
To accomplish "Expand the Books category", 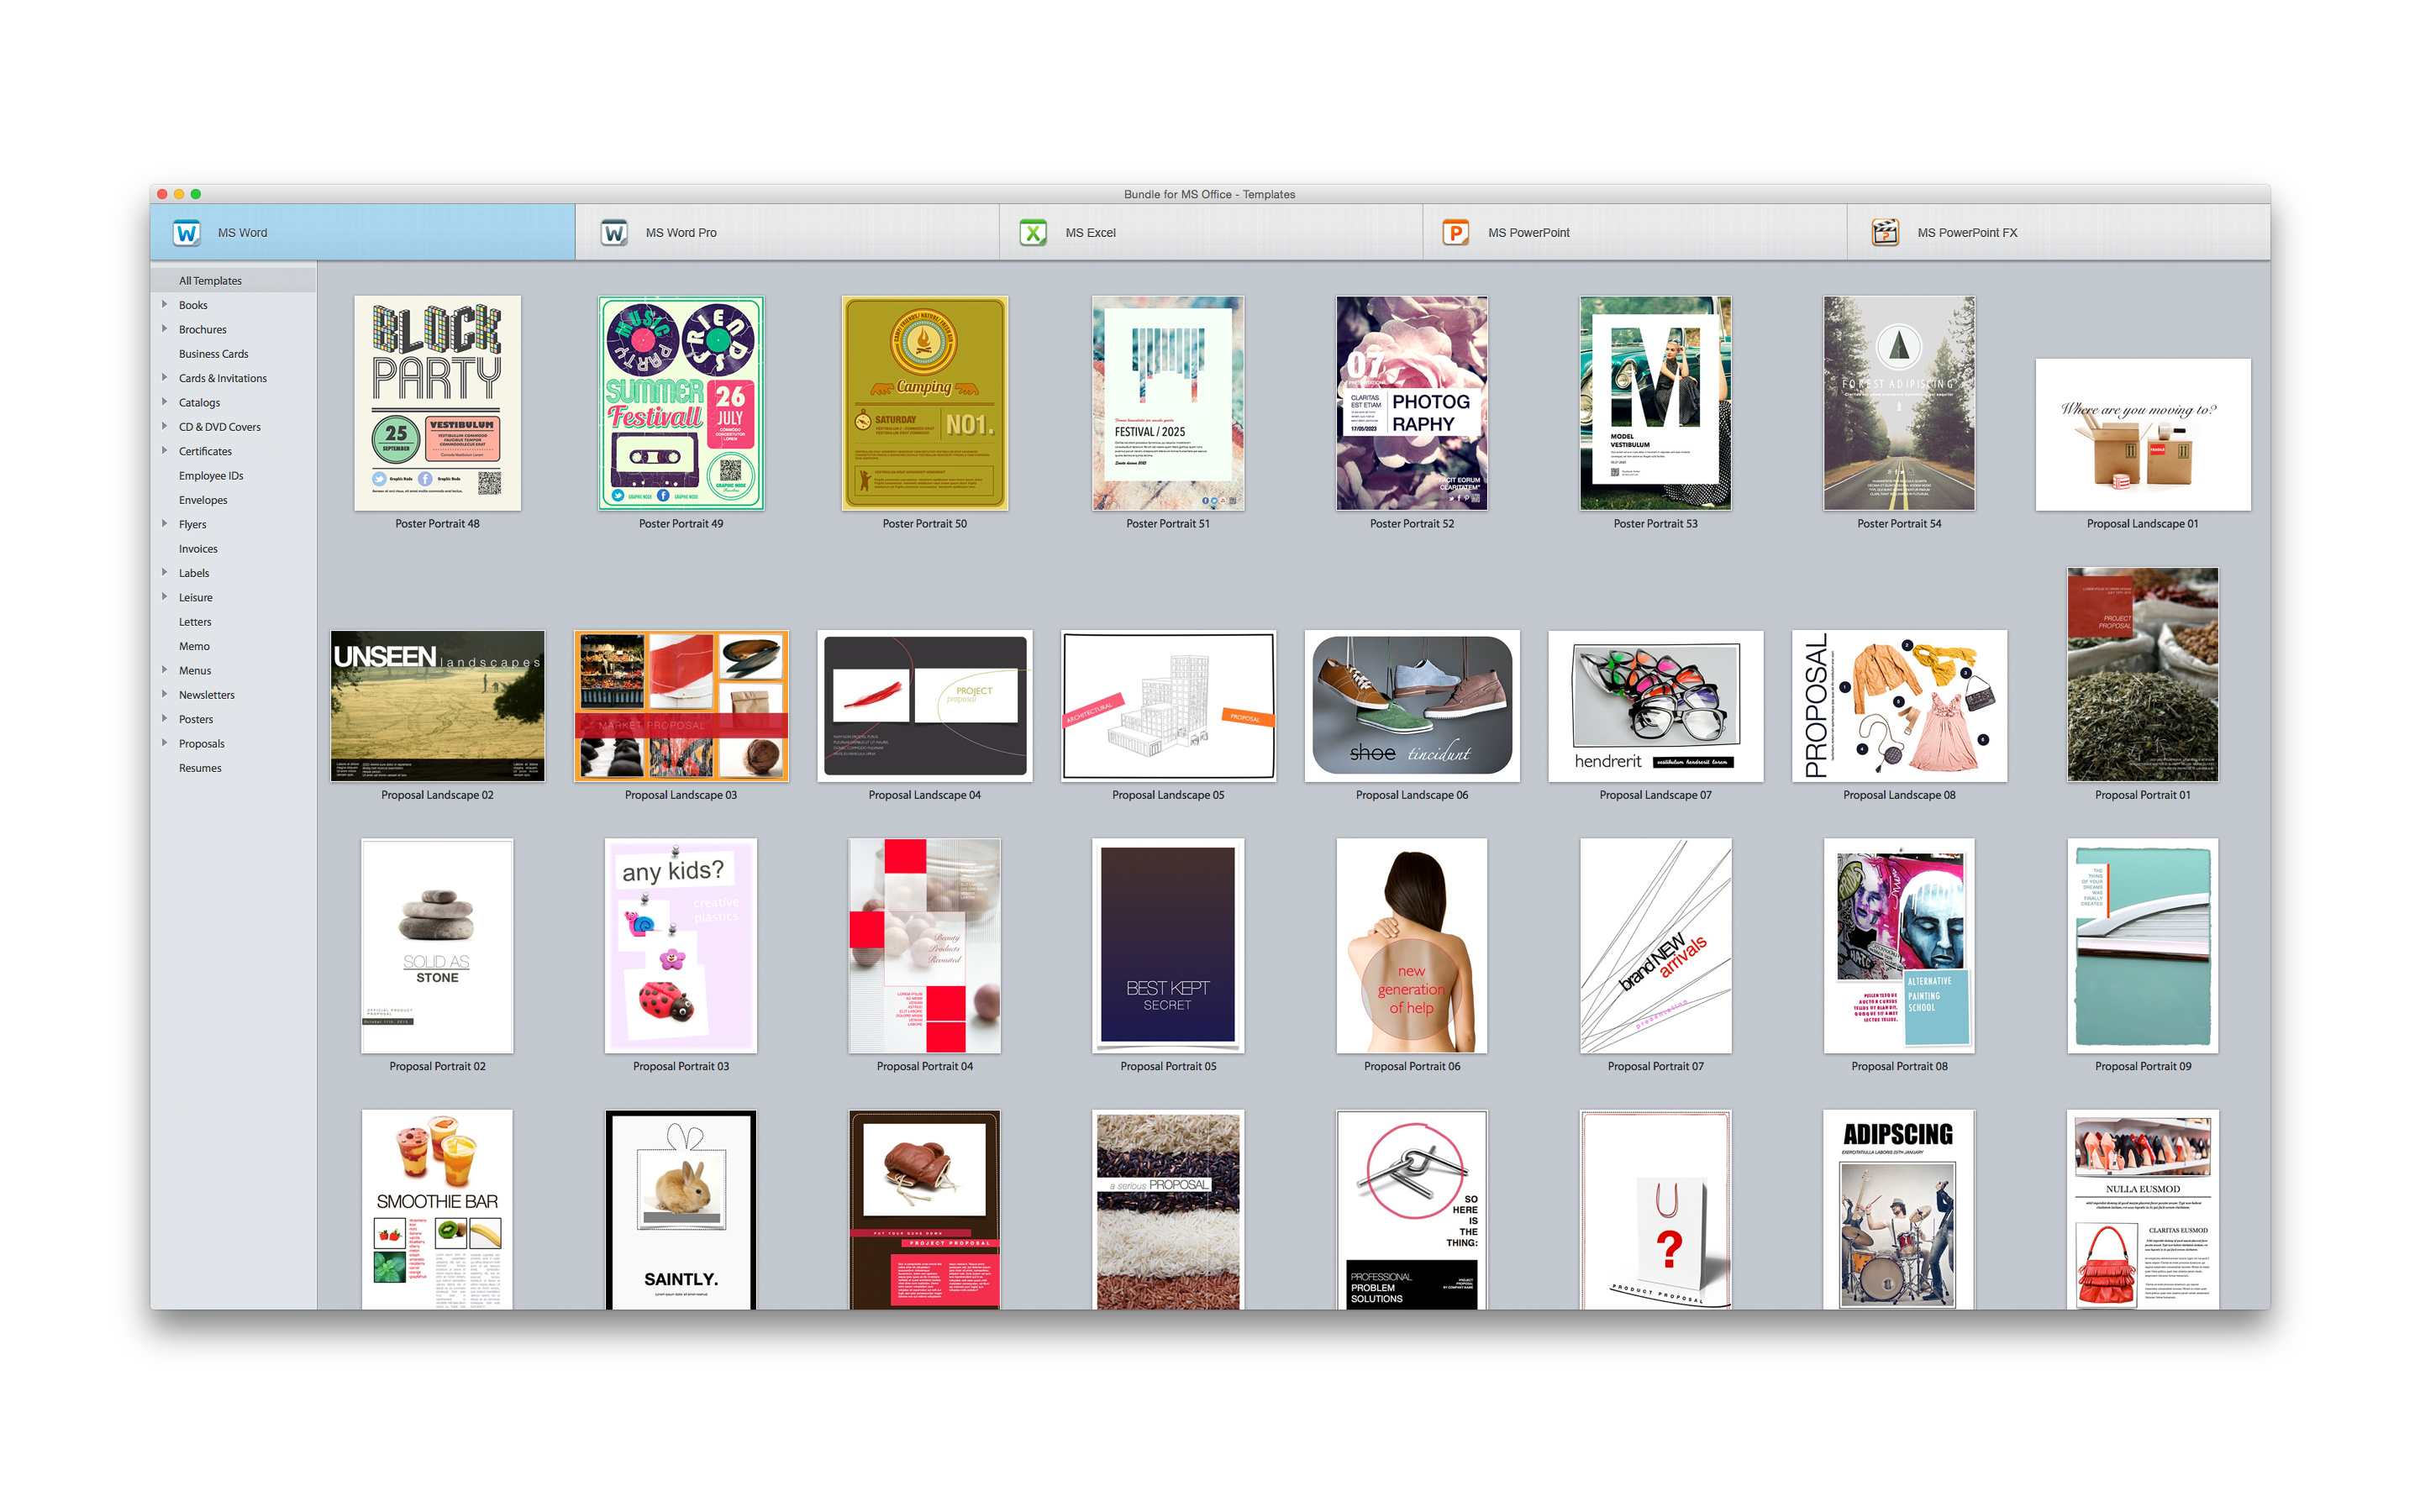I will pyautogui.click(x=165, y=304).
